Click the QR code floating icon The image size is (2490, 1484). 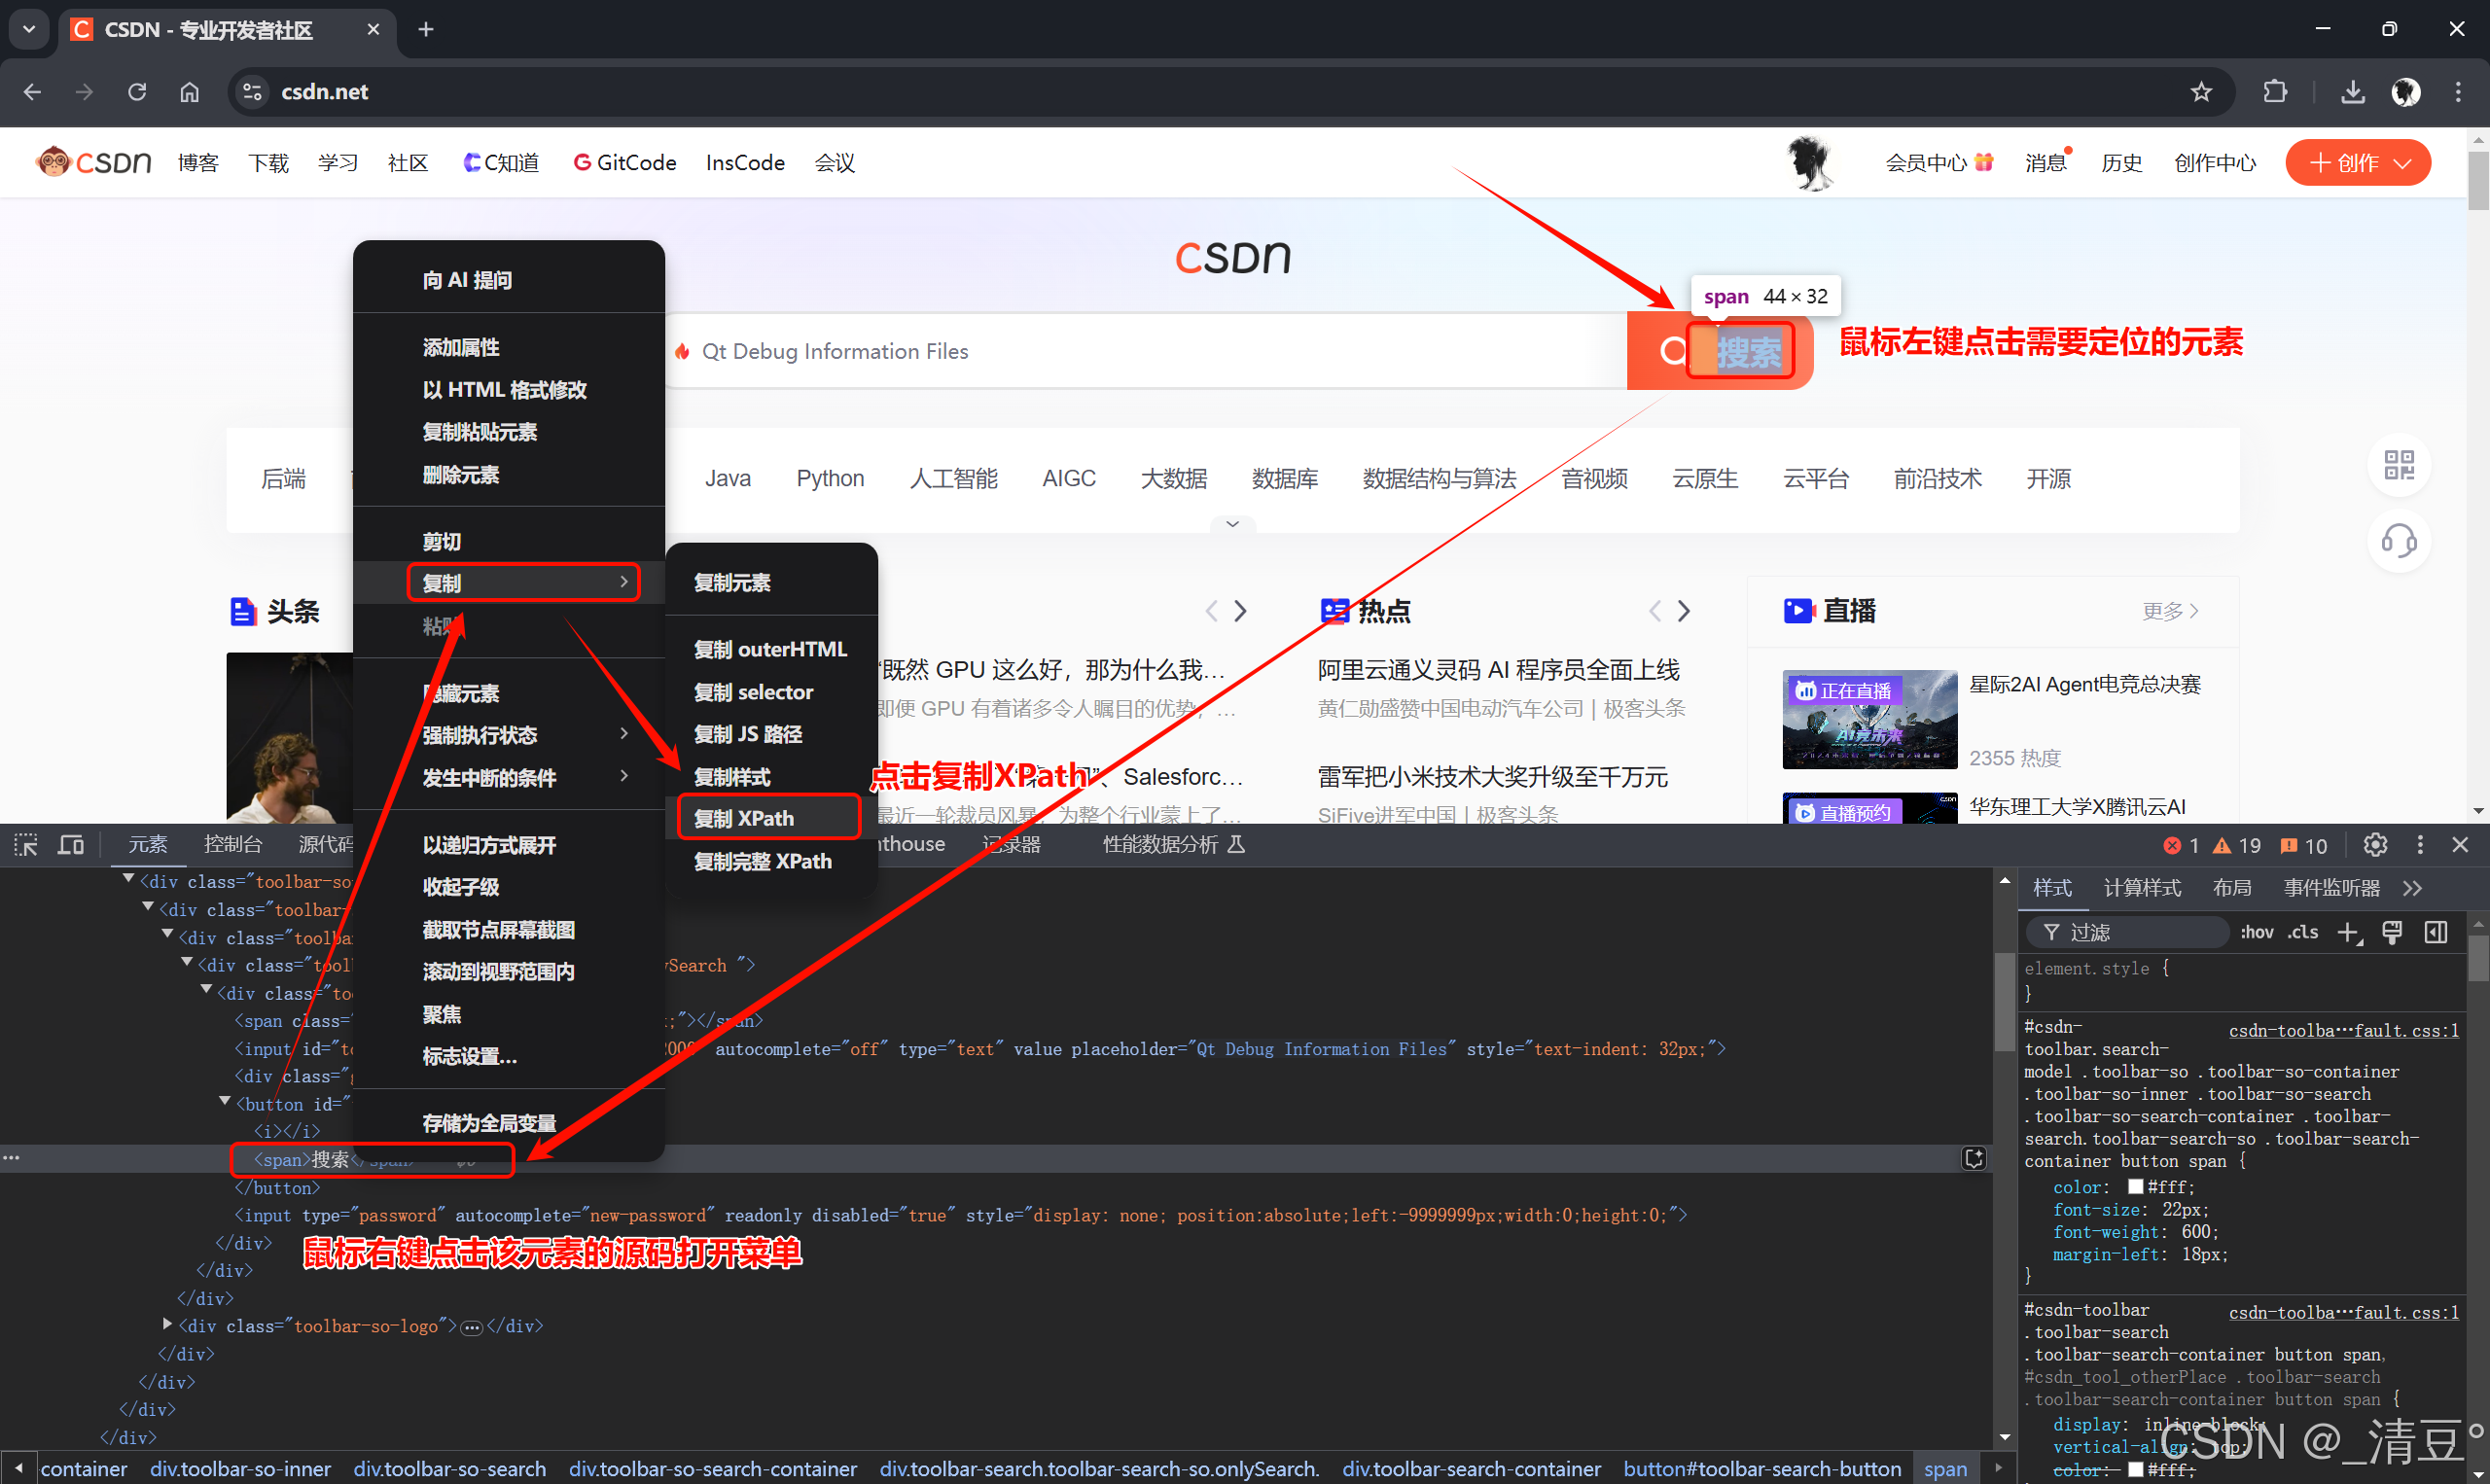click(x=2399, y=465)
